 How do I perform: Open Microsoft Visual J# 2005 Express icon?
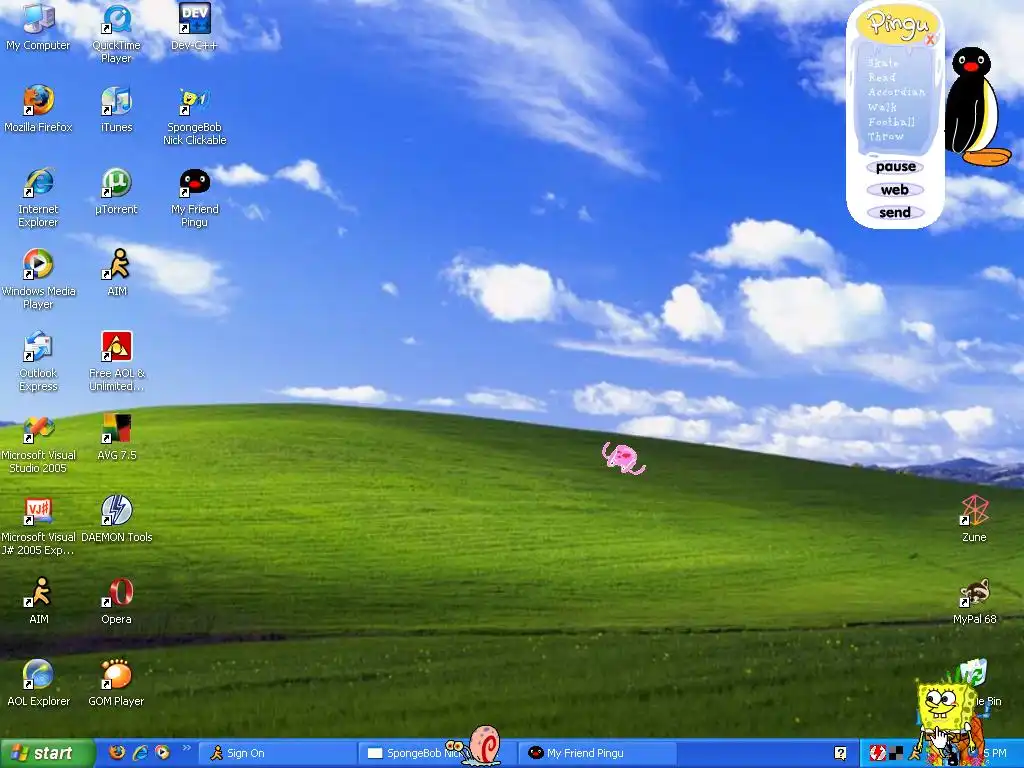(38, 525)
